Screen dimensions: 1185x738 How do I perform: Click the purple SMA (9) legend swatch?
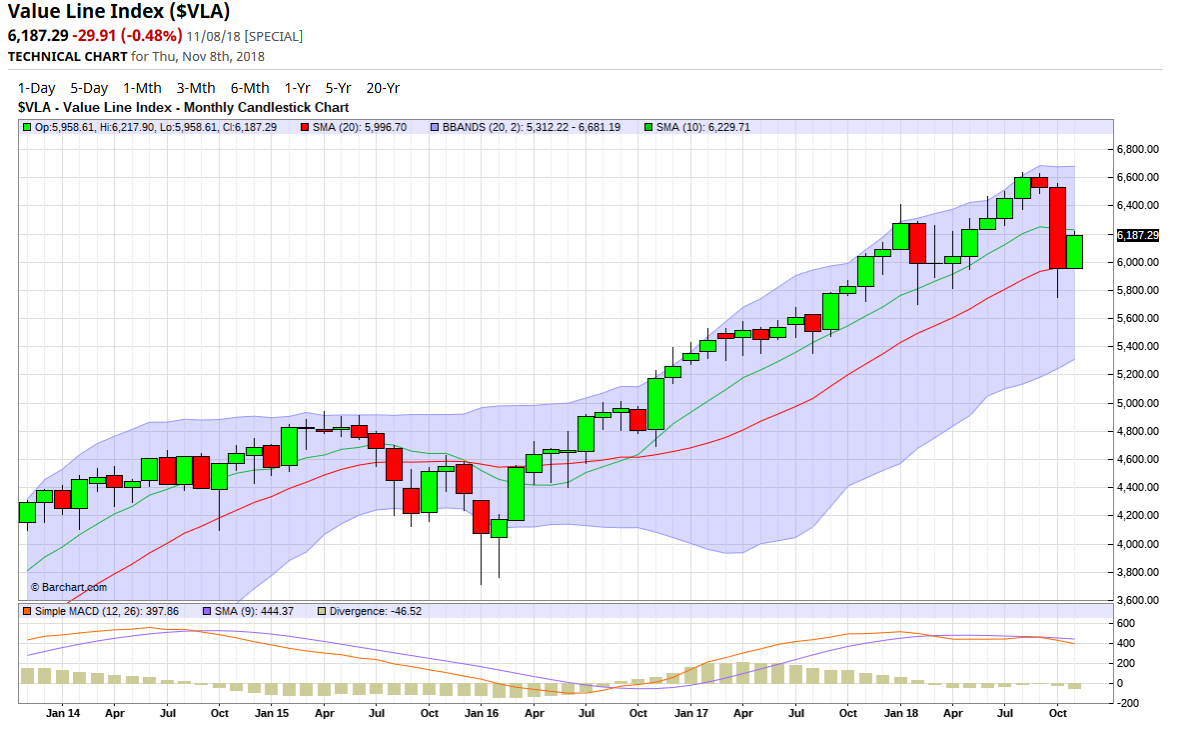coord(207,611)
